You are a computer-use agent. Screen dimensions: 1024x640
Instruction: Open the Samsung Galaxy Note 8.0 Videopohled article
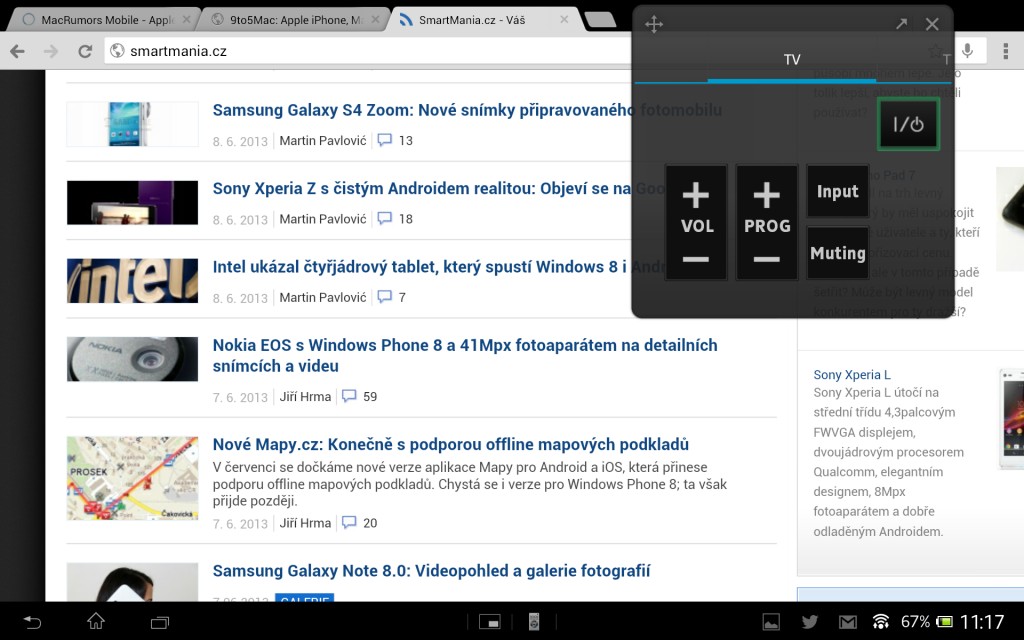(431, 571)
